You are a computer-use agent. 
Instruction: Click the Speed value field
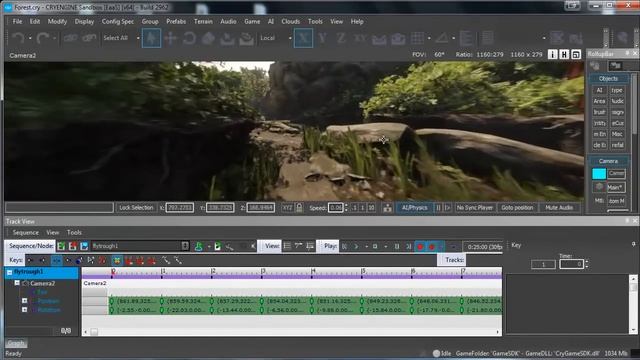336,208
